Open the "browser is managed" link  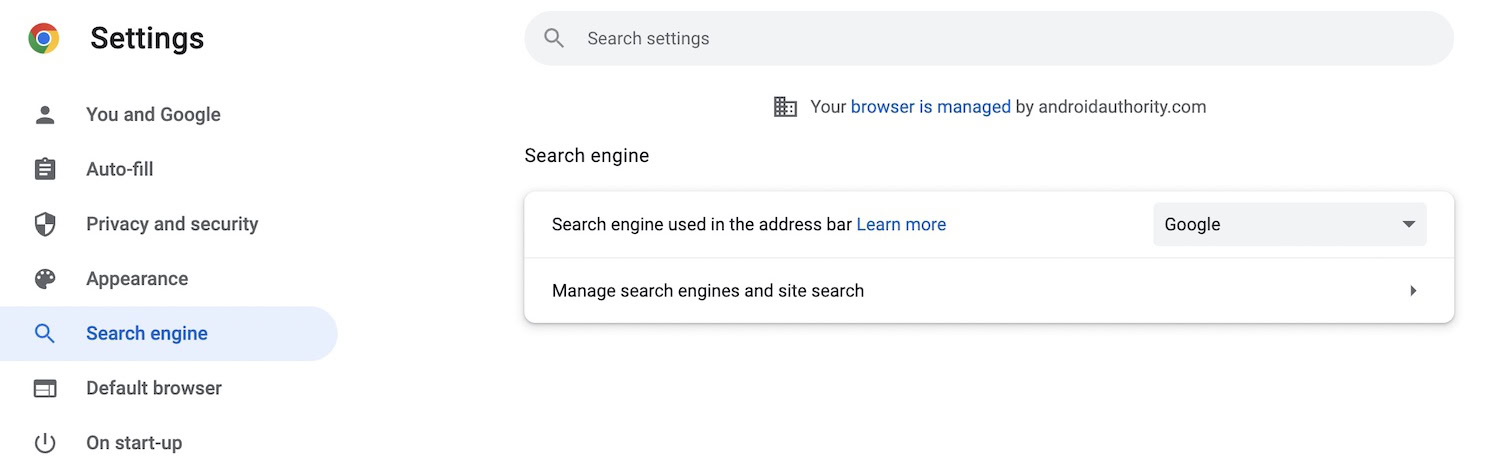click(x=930, y=107)
